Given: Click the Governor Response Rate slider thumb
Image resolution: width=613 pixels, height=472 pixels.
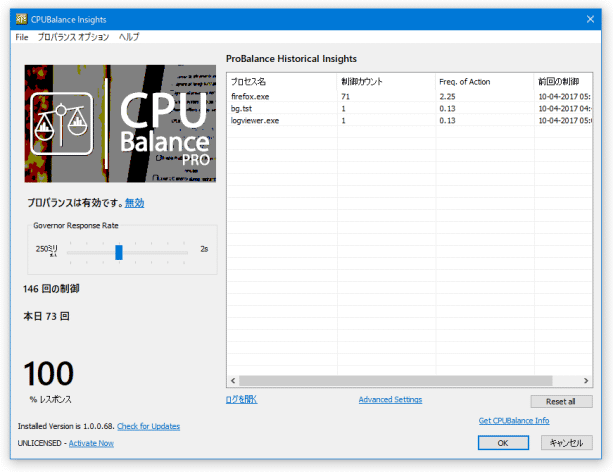Looking at the screenshot, I should pos(119,252).
